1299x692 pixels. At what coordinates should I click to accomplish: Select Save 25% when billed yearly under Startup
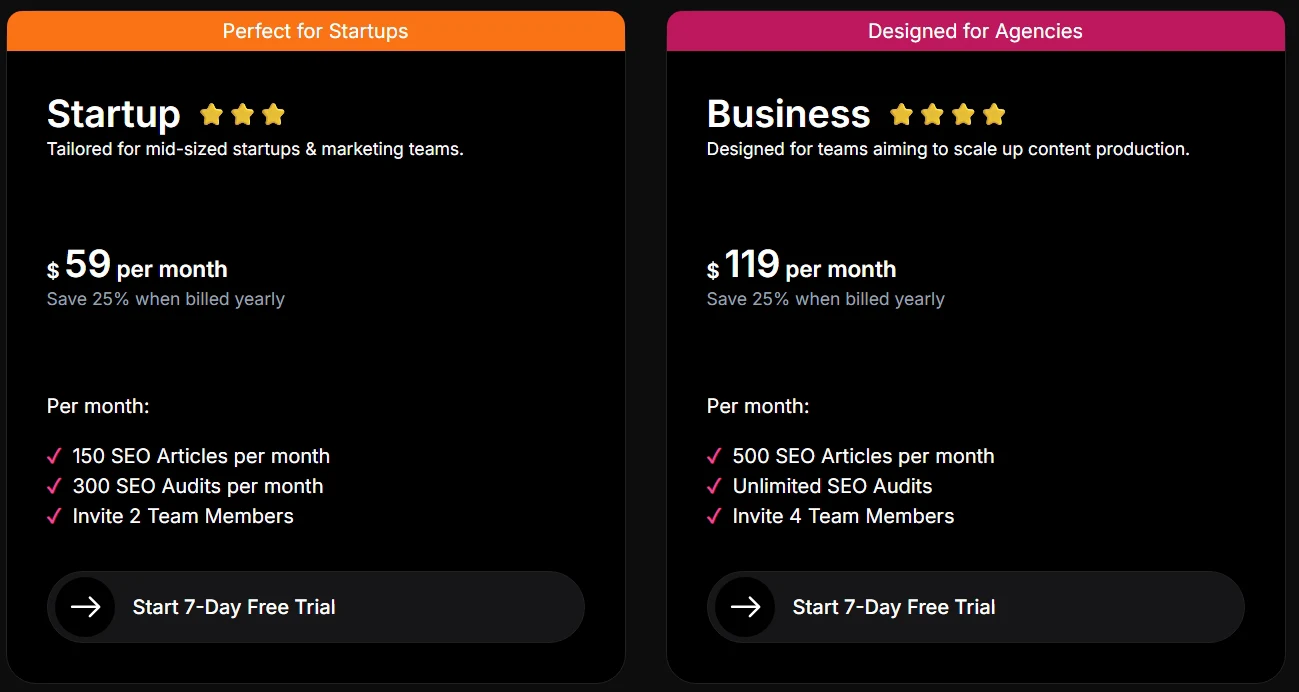[165, 298]
